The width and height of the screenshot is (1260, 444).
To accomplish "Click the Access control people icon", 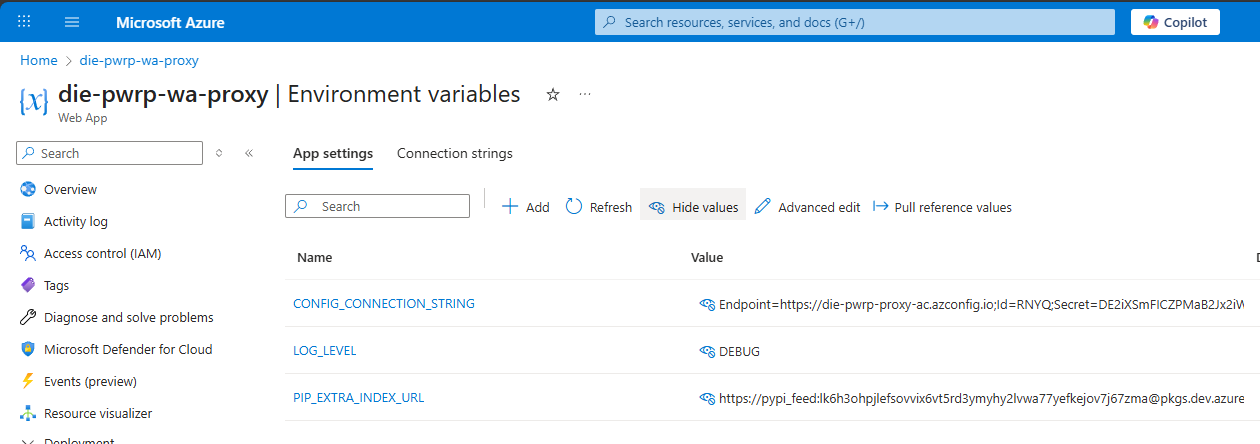I will pyautogui.click(x=28, y=253).
